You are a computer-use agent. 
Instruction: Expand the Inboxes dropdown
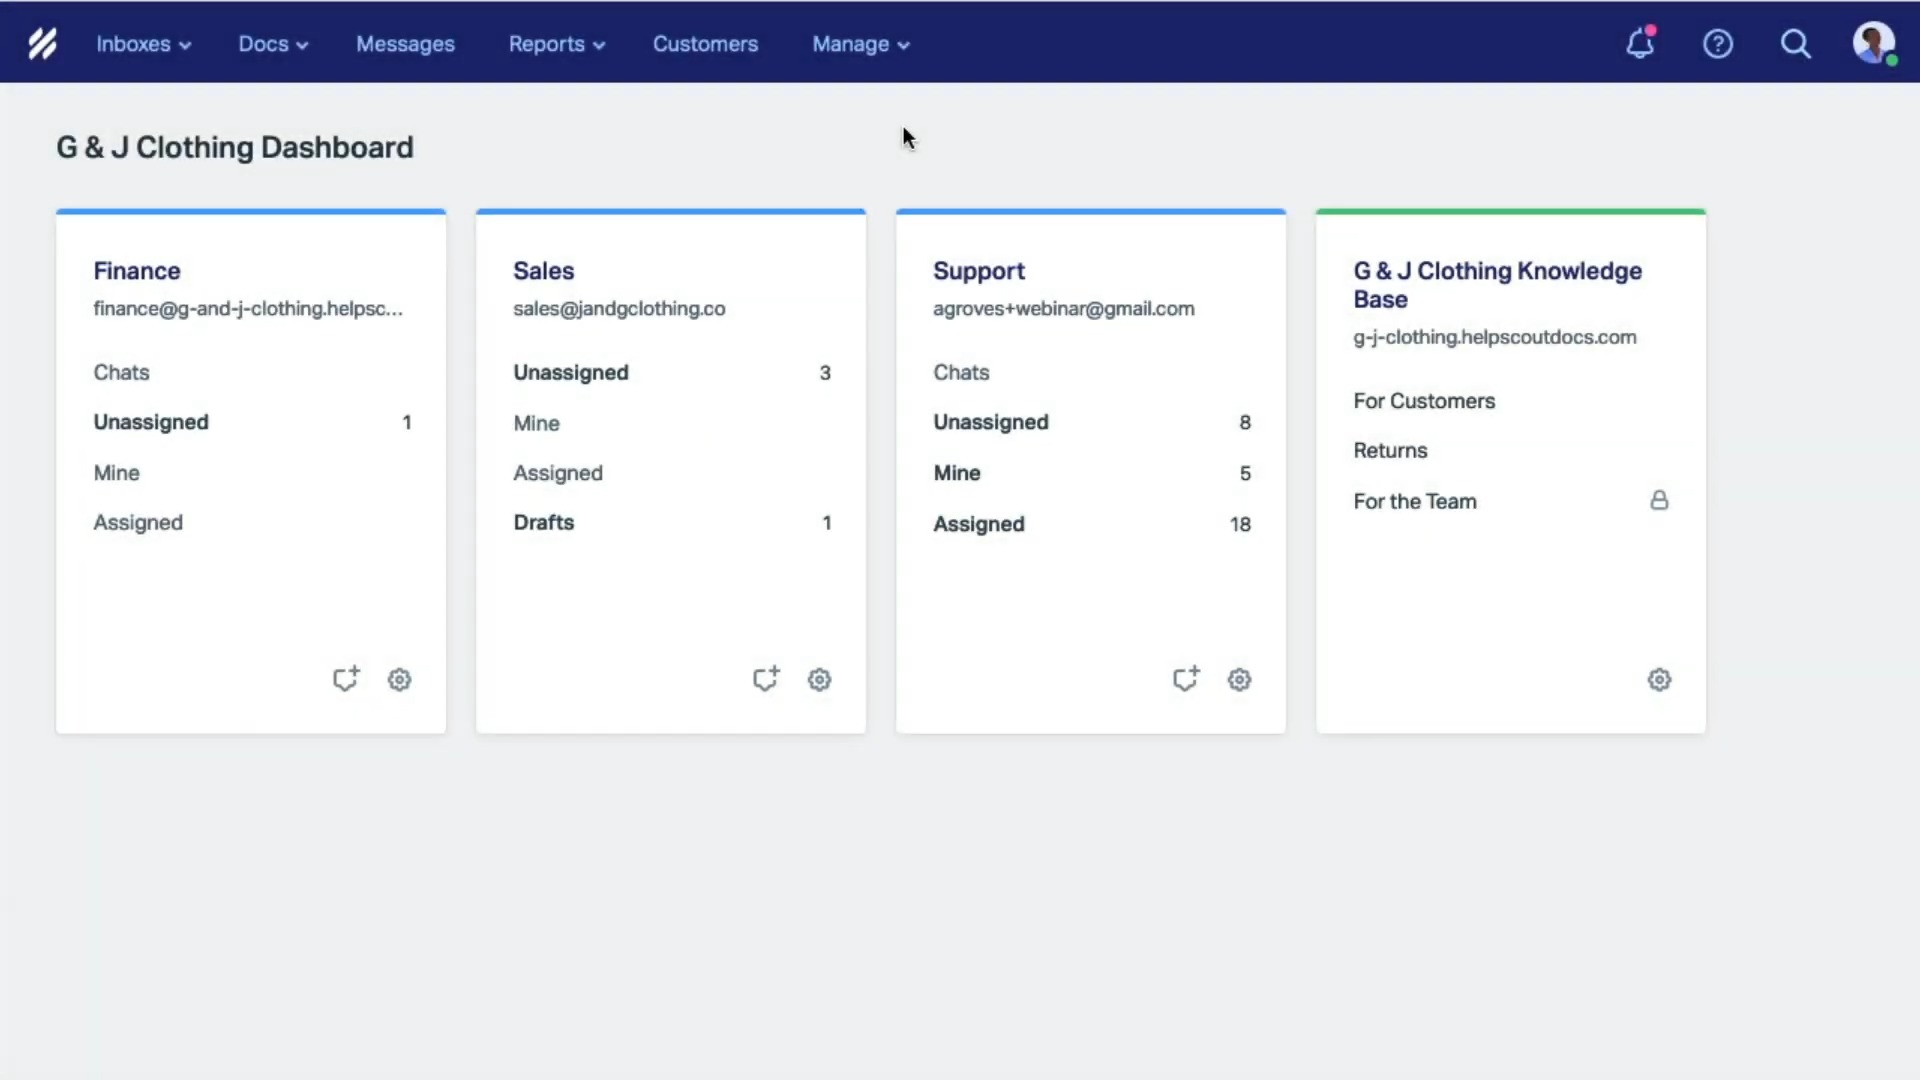143,44
